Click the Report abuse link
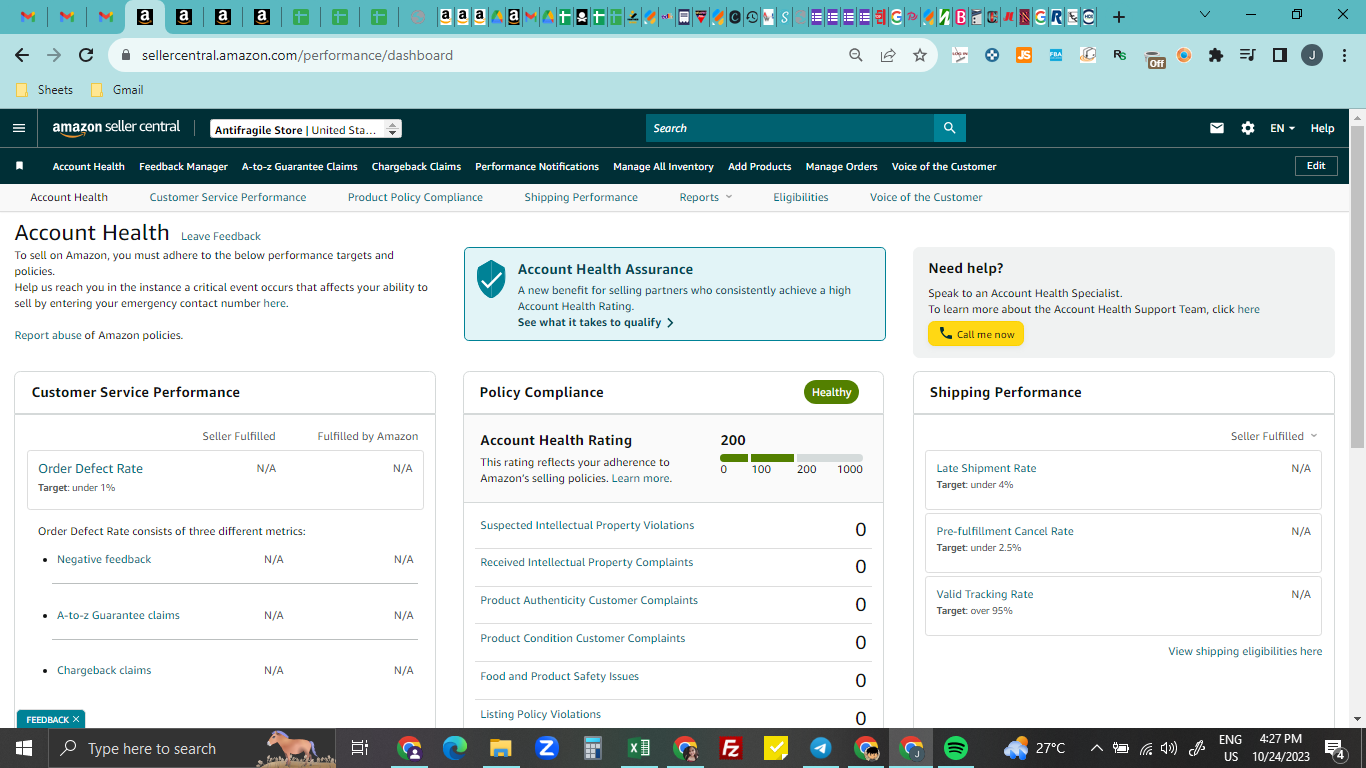This screenshot has height=768, width=1366. click(x=48, y=335)
